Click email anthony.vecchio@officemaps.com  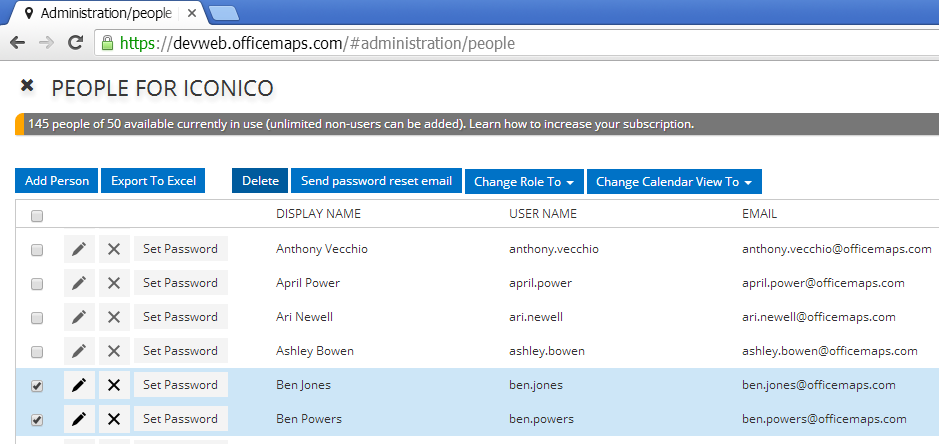837,249
